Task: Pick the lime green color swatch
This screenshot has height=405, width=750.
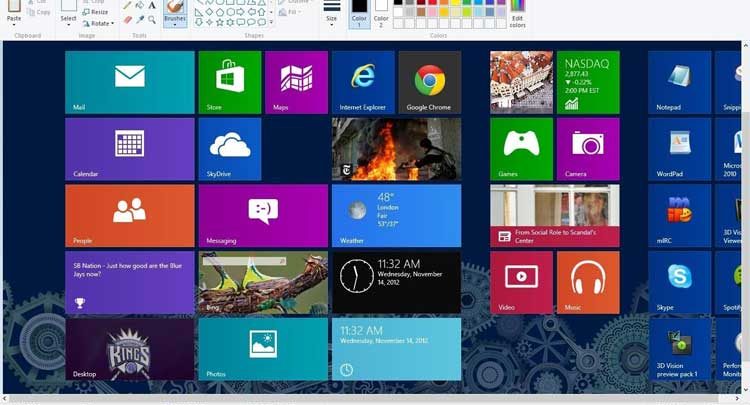Action: coord(467,12)
